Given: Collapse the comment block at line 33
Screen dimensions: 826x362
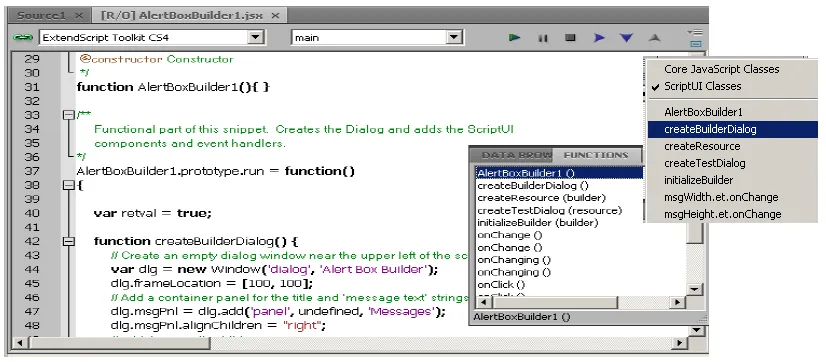Looking at the screenshot, I should [68, 115].
